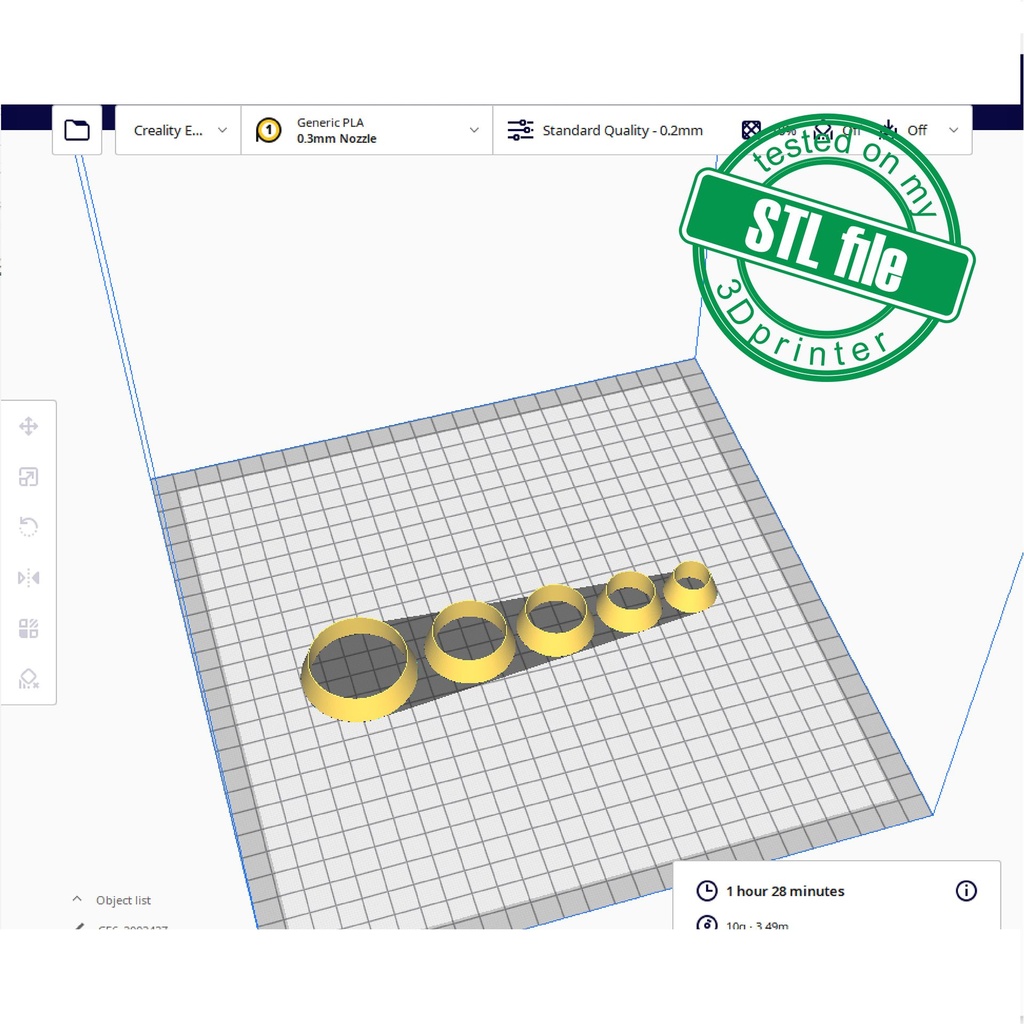Open the Creality printer dropdown

point(179,130)
